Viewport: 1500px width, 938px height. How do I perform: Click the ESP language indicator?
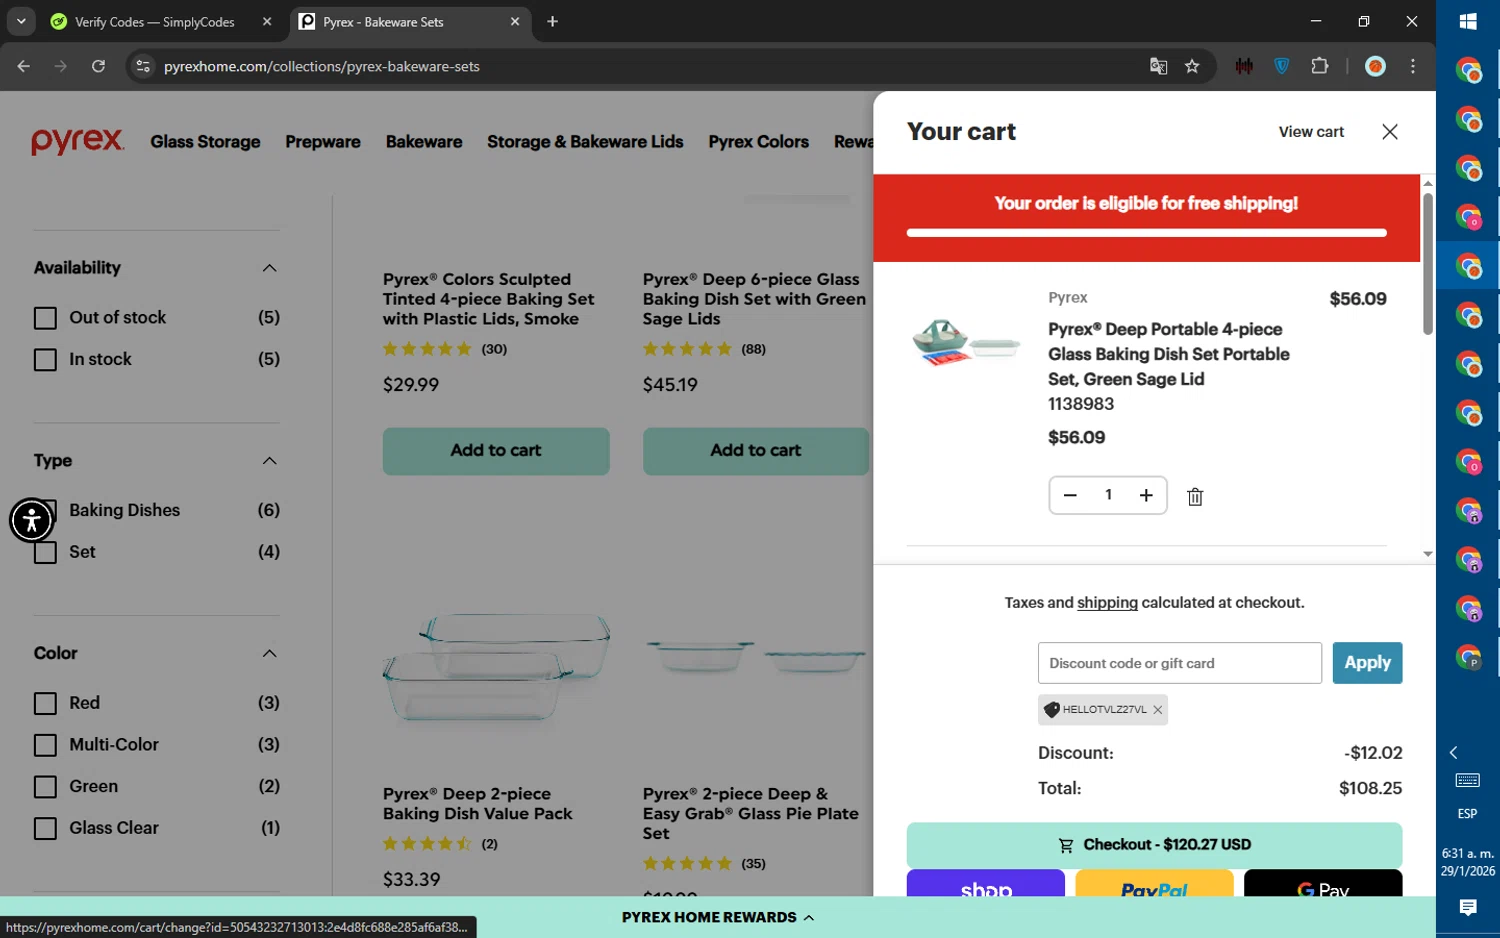click(1467, 814)
